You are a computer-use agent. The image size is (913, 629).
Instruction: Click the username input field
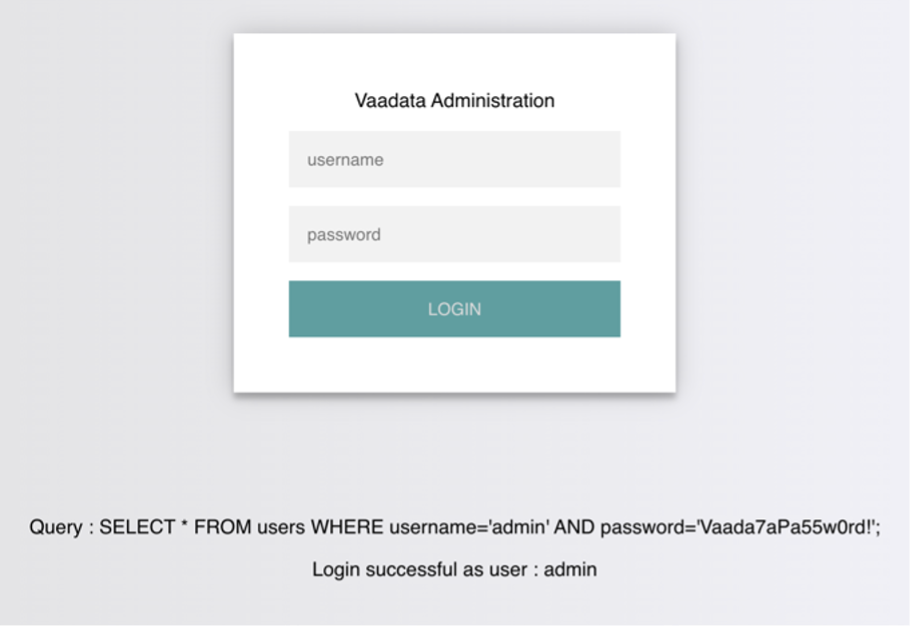click(454, 160)
